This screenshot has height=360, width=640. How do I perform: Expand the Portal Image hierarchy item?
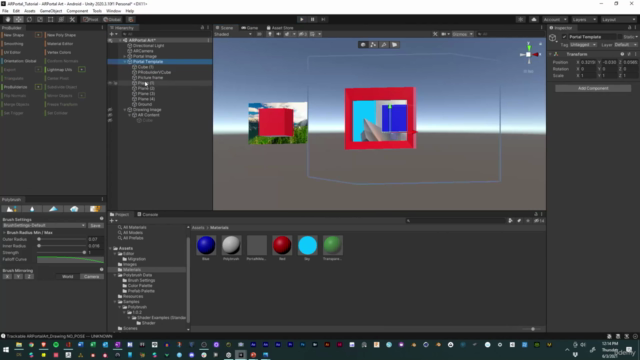[125, 56]
